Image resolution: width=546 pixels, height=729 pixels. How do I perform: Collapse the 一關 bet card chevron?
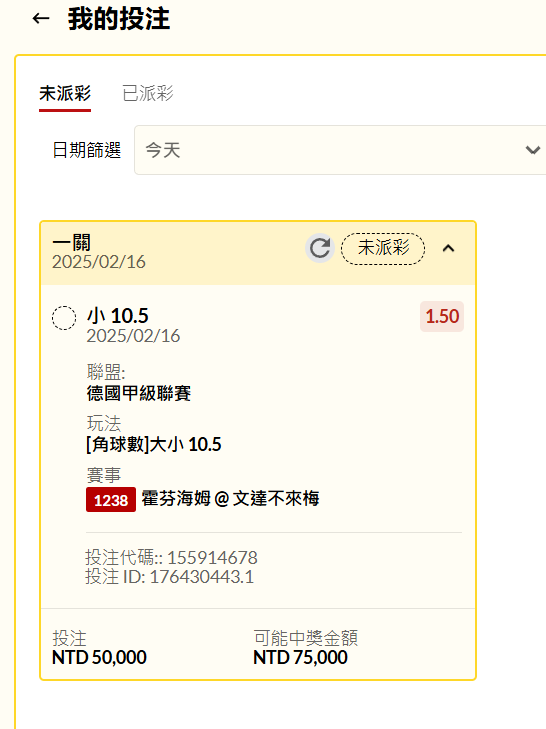(448, 248)
